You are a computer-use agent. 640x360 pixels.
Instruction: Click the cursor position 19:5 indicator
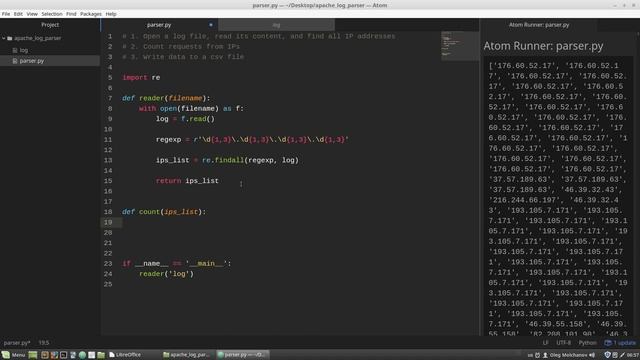[44, 343]
